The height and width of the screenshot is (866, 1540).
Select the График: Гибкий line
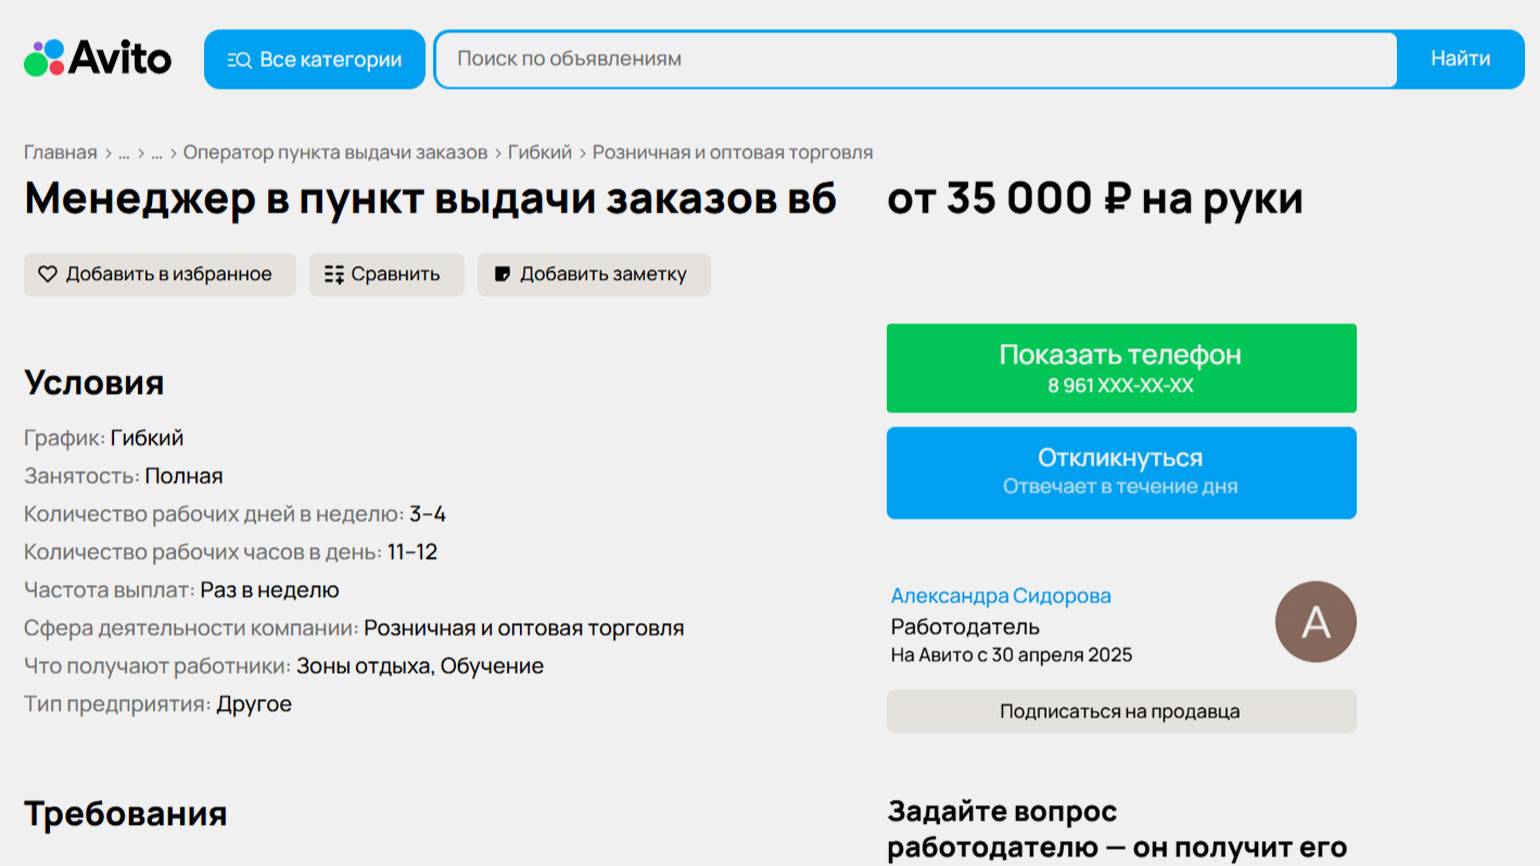(x=104, y=438)
